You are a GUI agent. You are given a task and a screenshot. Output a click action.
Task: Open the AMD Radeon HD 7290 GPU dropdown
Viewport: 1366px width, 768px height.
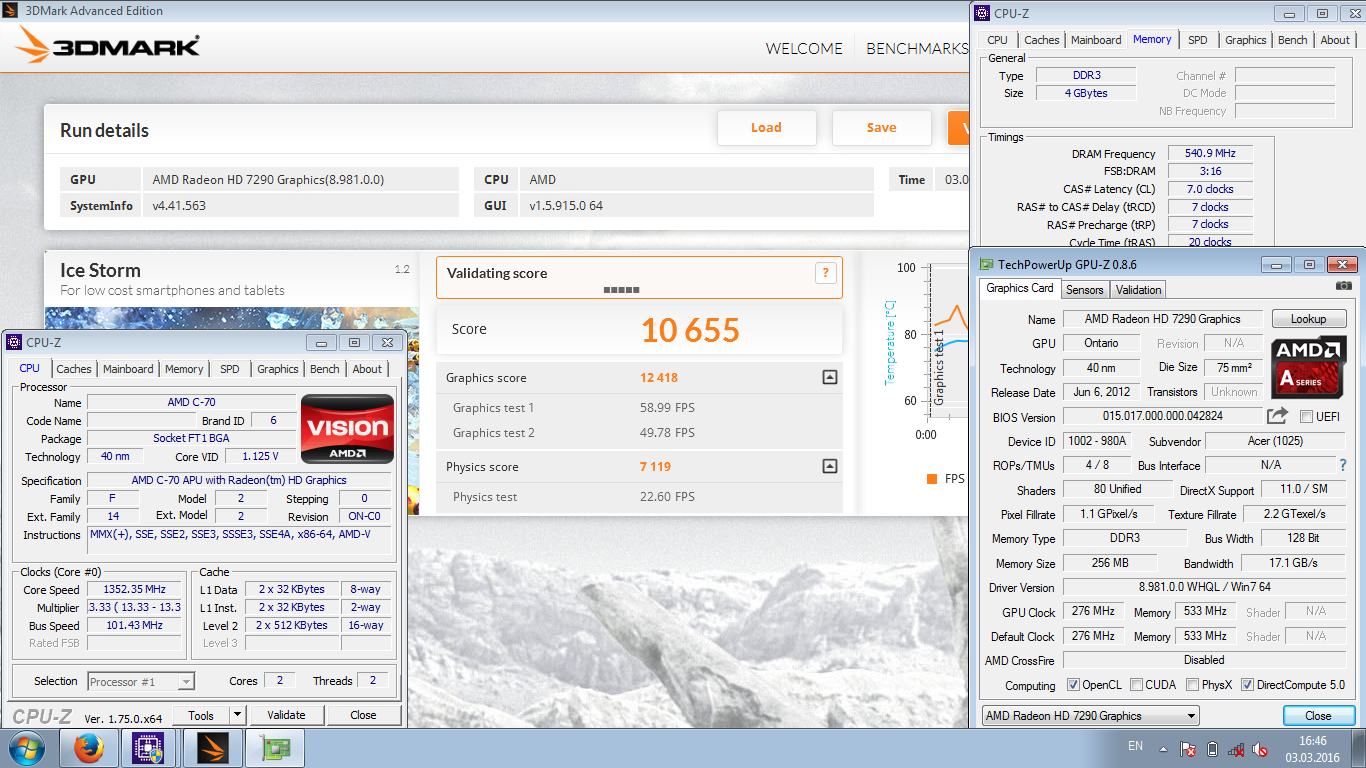(x=1091, y=716)
